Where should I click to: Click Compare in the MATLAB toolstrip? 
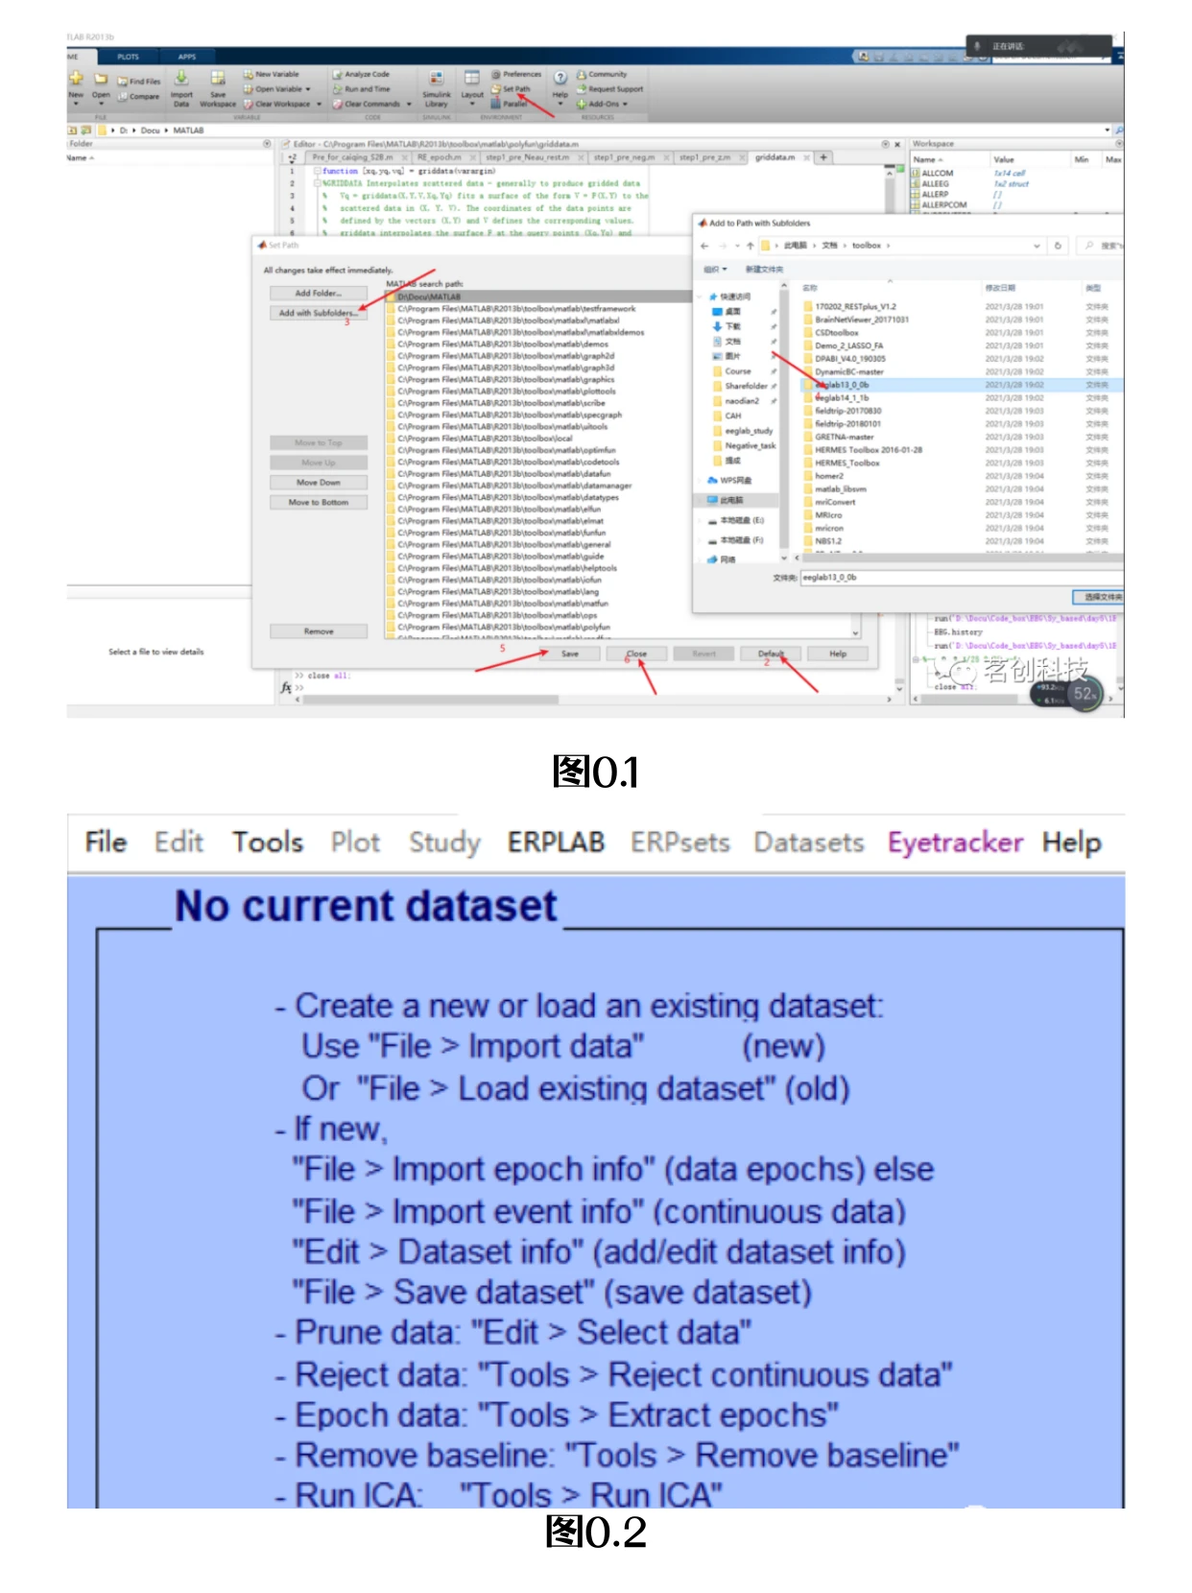tap(139, 97)
